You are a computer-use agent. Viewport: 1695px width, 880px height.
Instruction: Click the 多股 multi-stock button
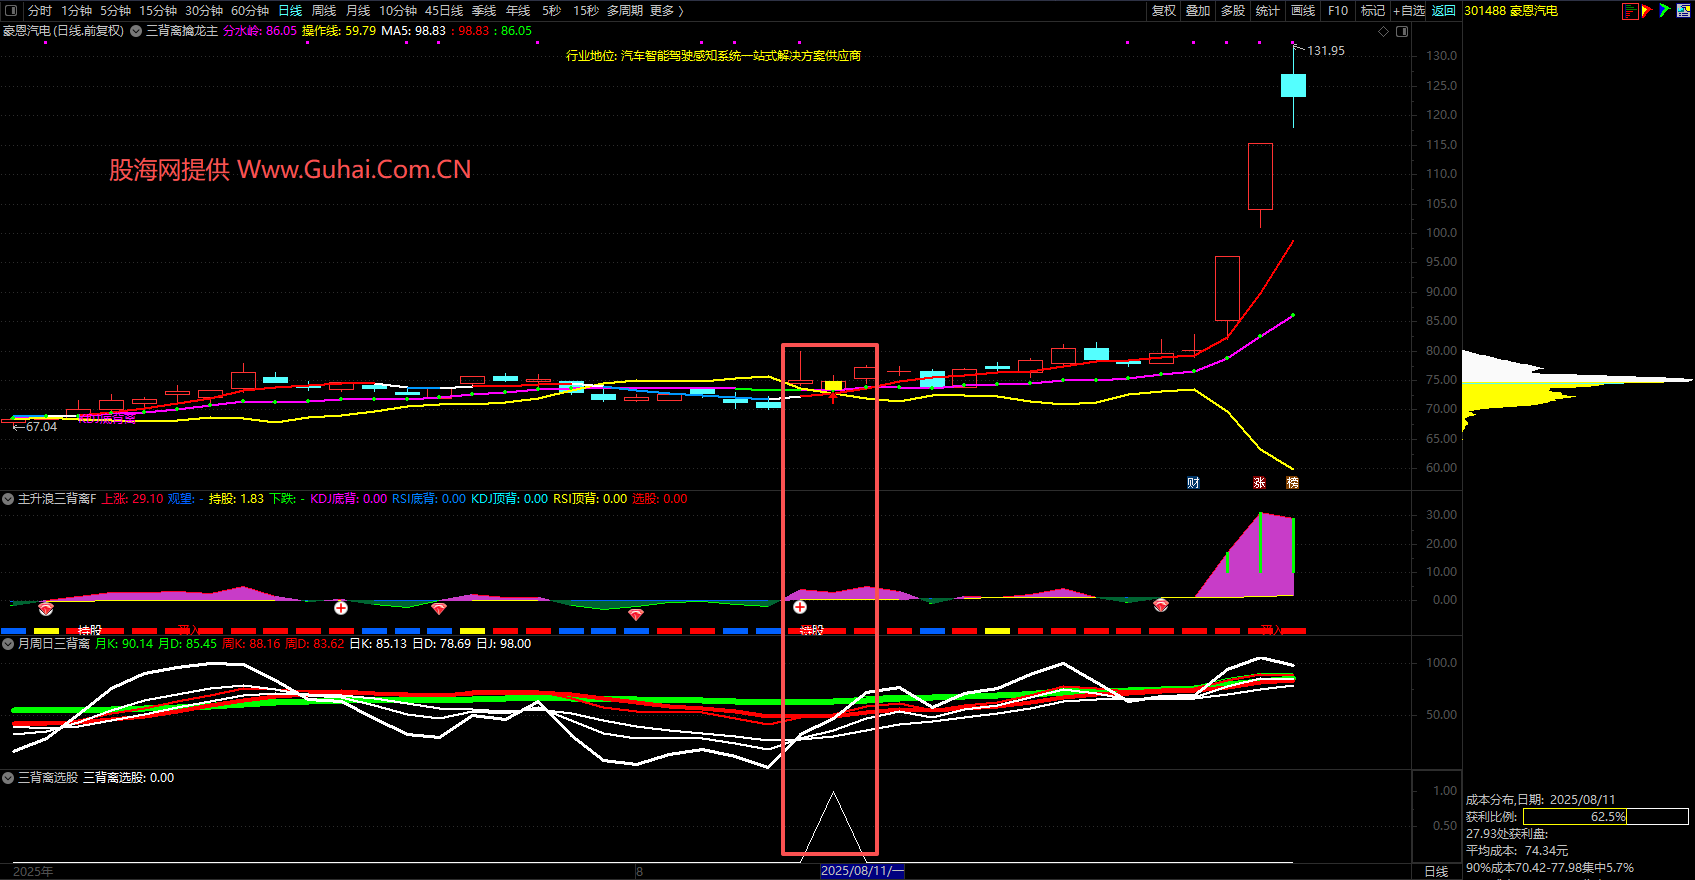1233,11
